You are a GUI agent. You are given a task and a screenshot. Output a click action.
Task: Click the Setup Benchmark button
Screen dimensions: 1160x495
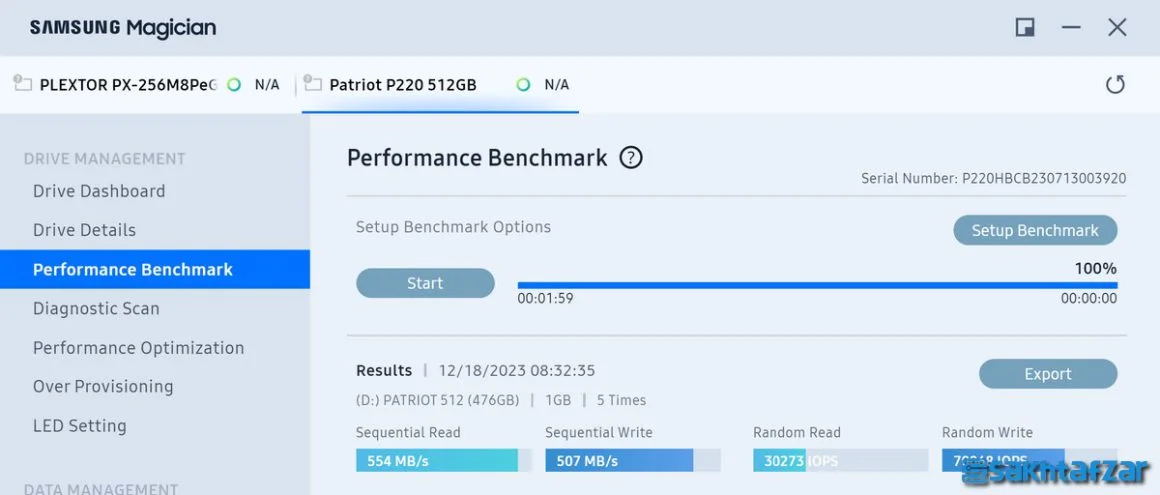[x=1035, y=230]
